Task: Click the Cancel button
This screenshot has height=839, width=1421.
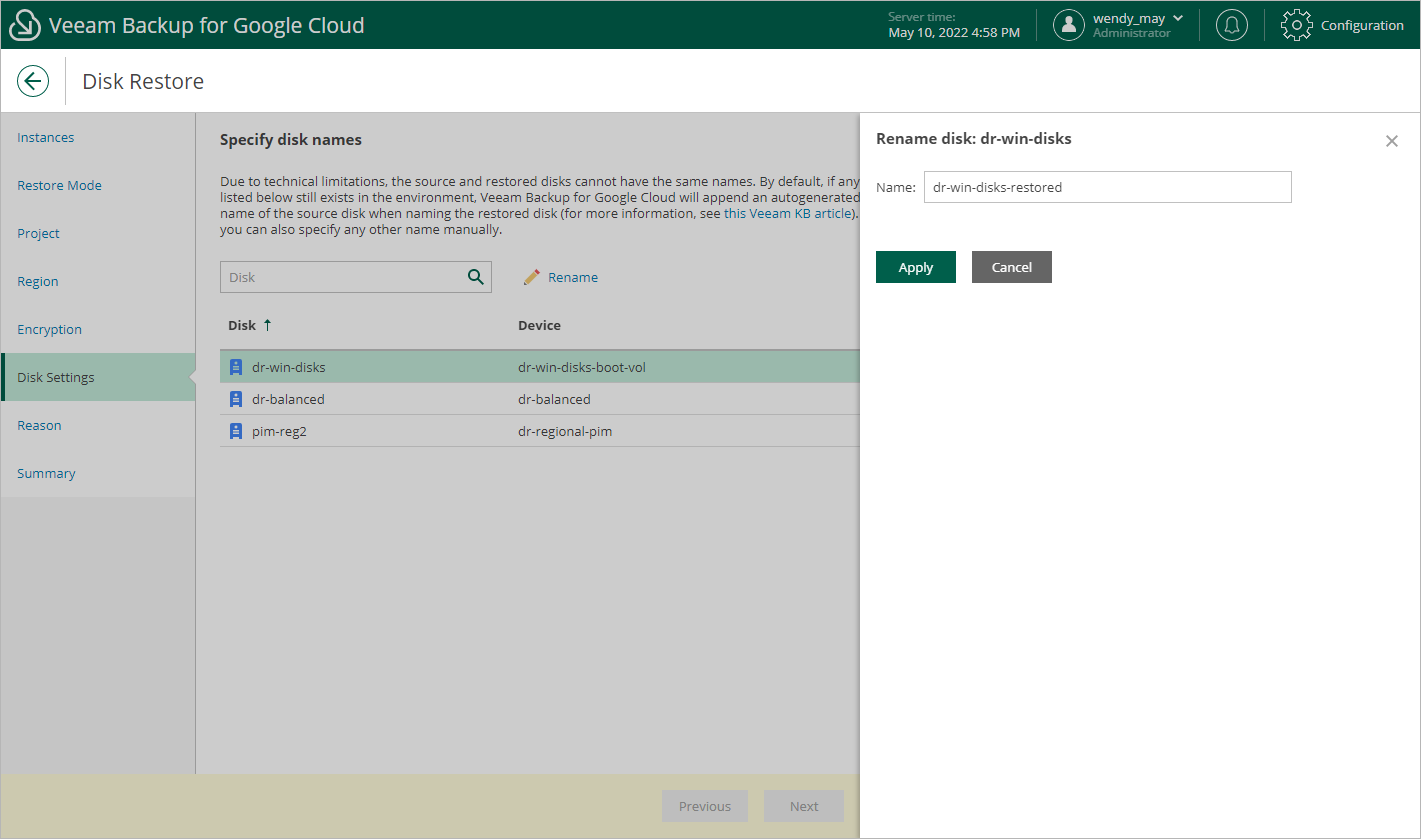Action: point(1012,267)
